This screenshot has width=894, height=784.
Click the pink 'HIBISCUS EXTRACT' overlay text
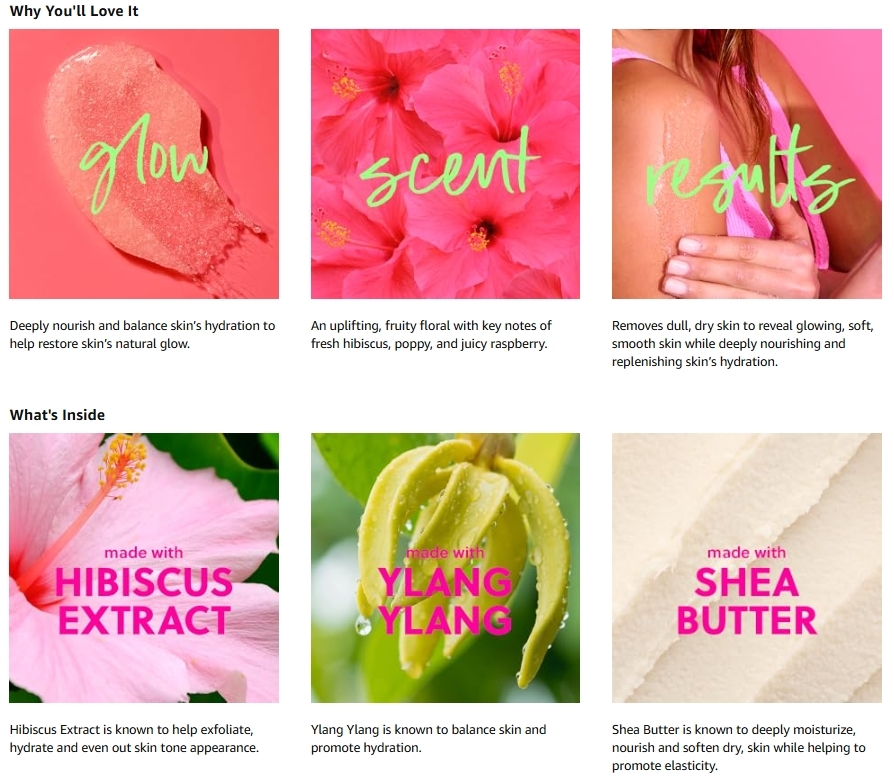(x=144, y=601)
